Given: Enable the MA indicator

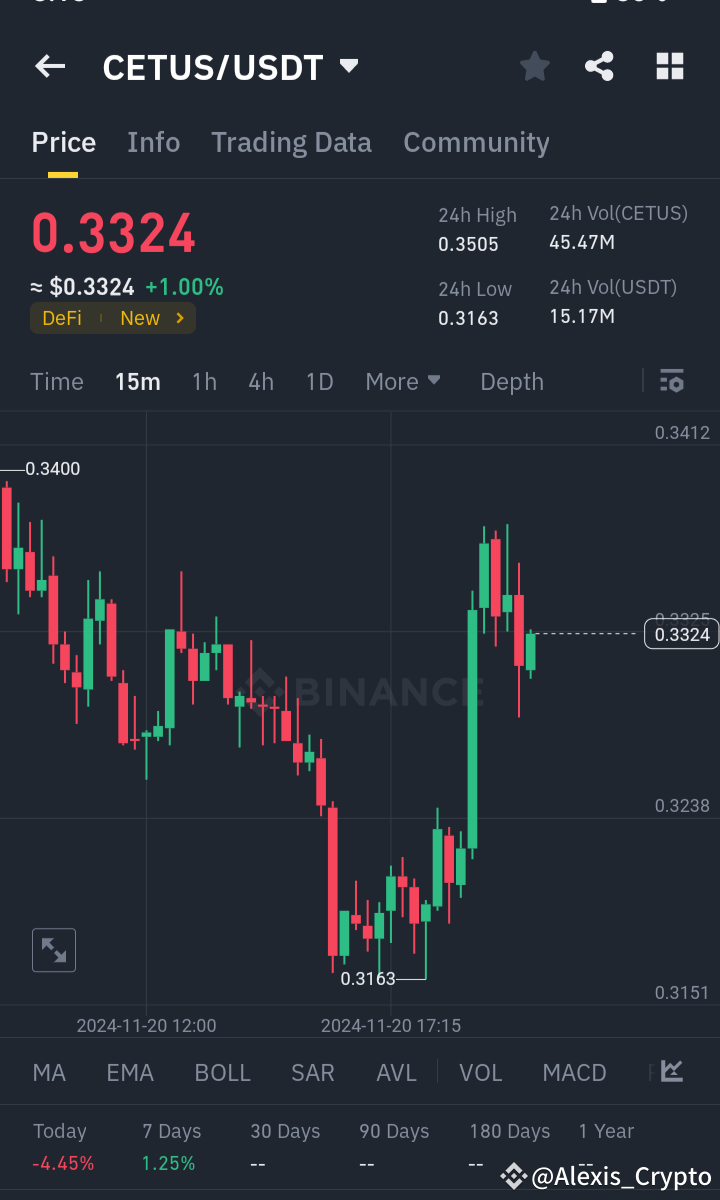Looking at the screenshot, I should pos(48,1071).
